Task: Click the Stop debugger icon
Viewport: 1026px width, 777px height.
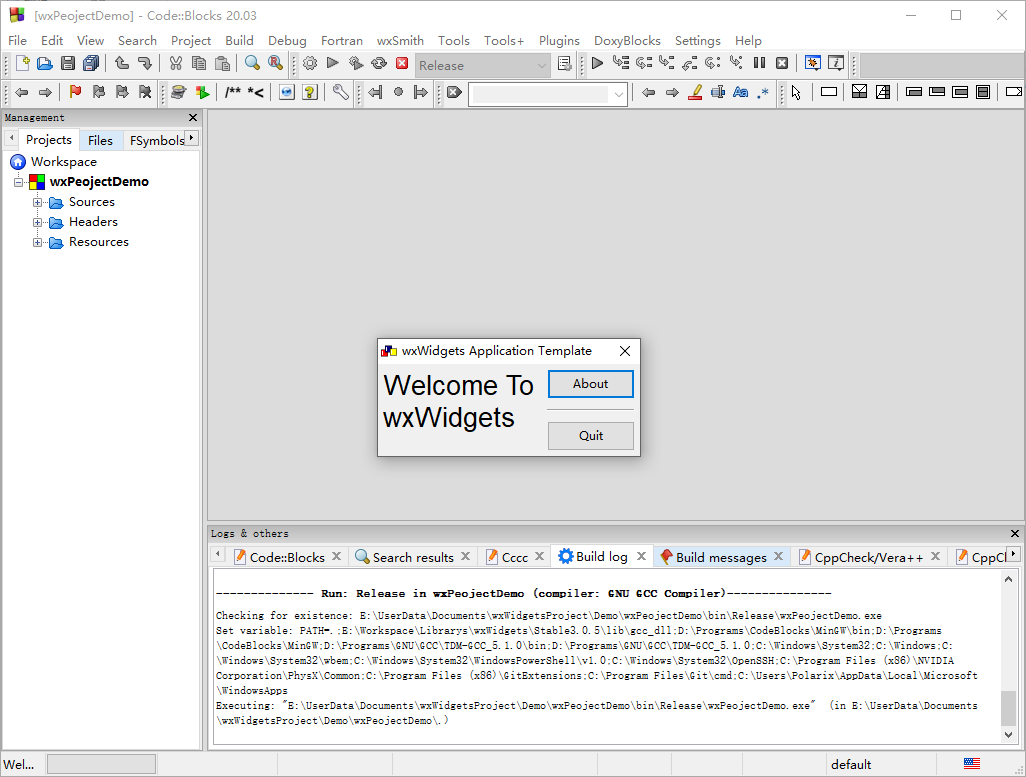Action: (782, 63)
